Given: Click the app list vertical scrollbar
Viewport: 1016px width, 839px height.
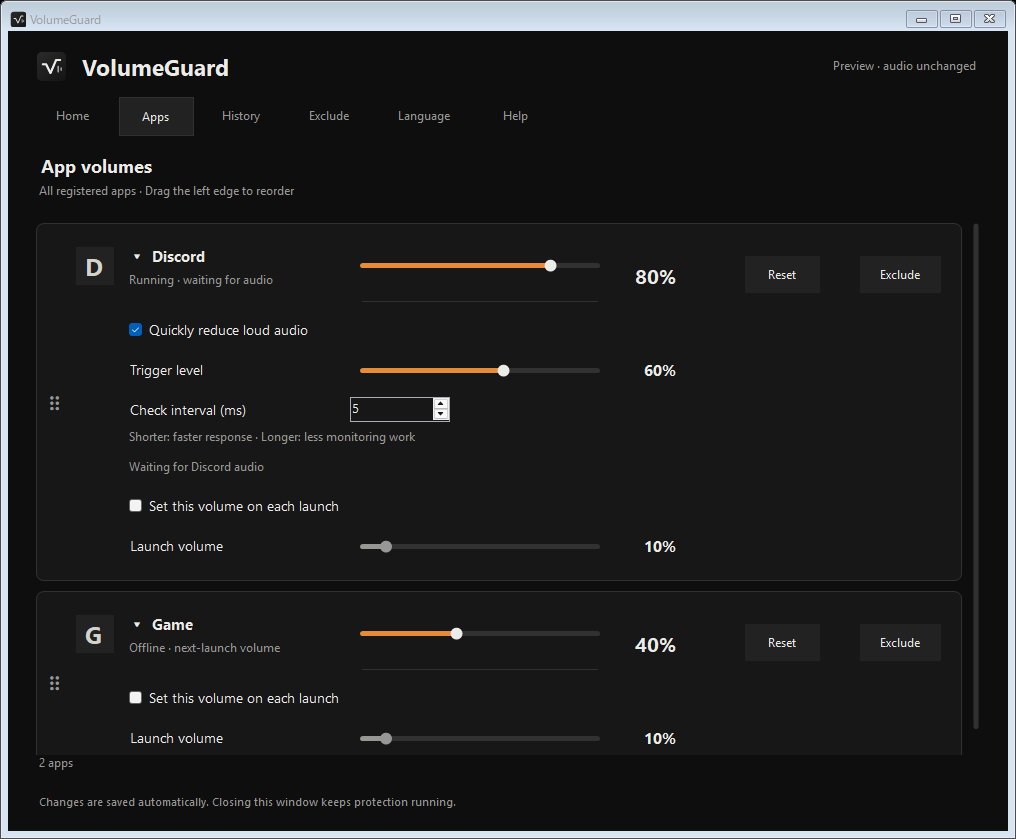Looking at the screenshot, I should [975, 476].
